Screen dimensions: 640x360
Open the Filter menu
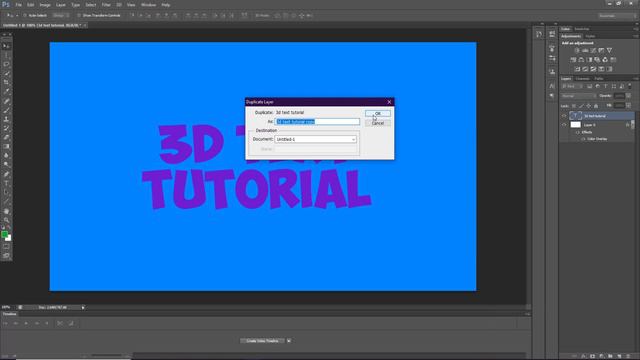pyautogui.click(x=106, y=5)
